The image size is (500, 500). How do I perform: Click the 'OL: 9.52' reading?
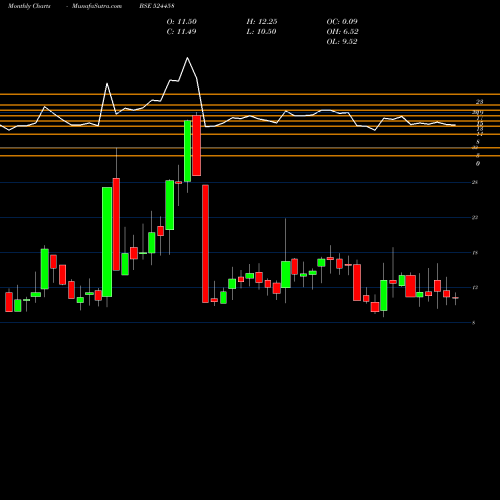(x=342, y=42)
